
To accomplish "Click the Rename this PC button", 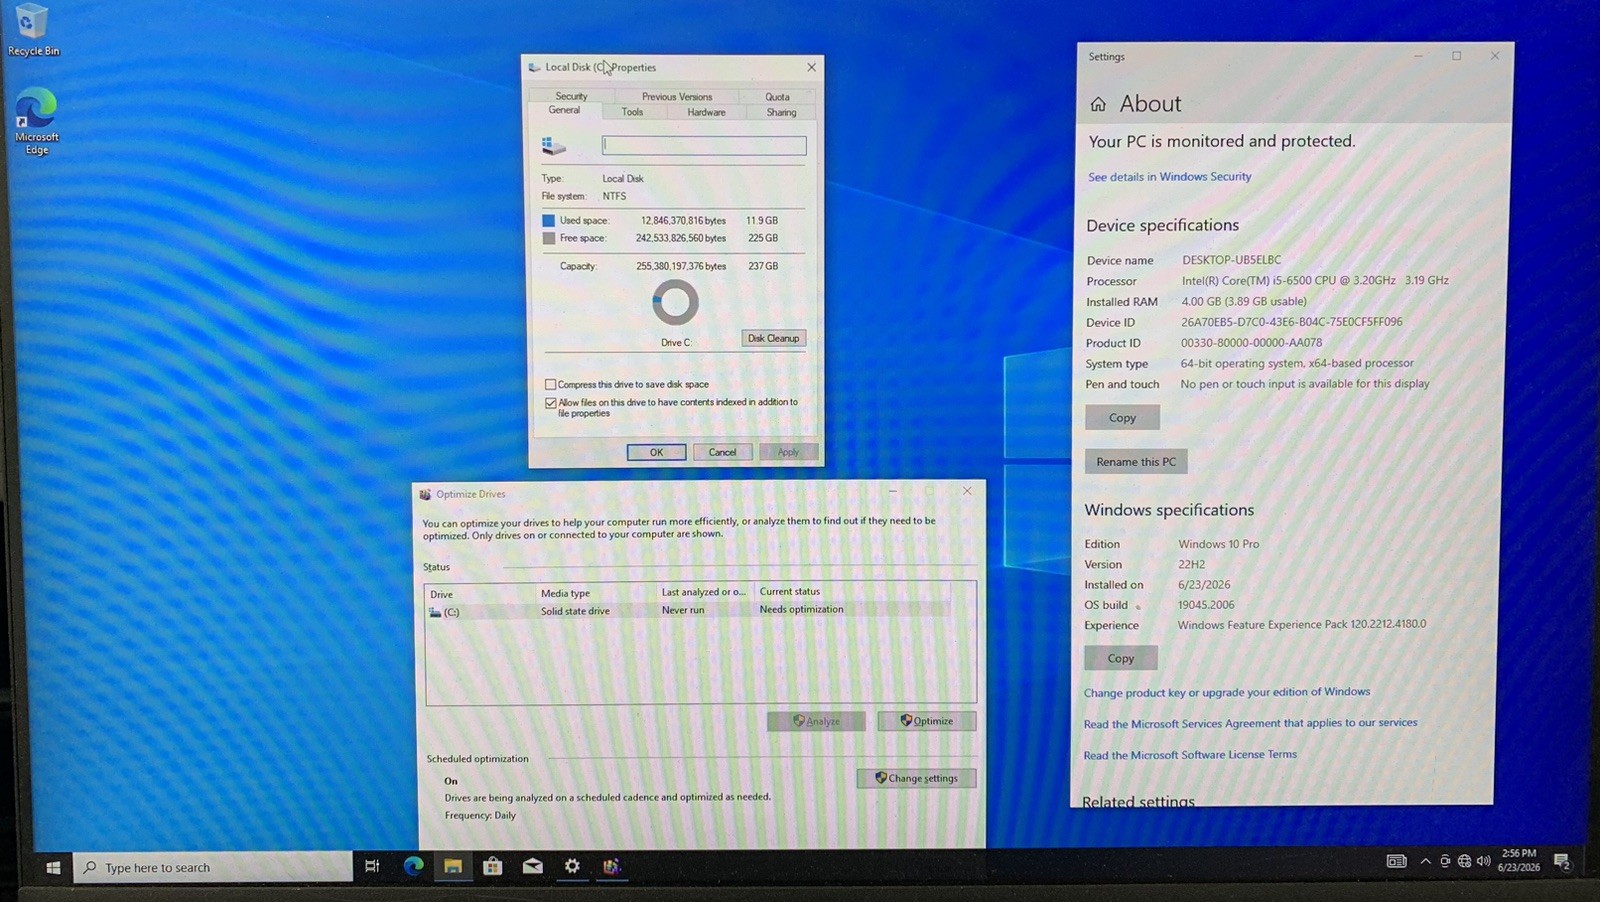I will point(1136,461).
